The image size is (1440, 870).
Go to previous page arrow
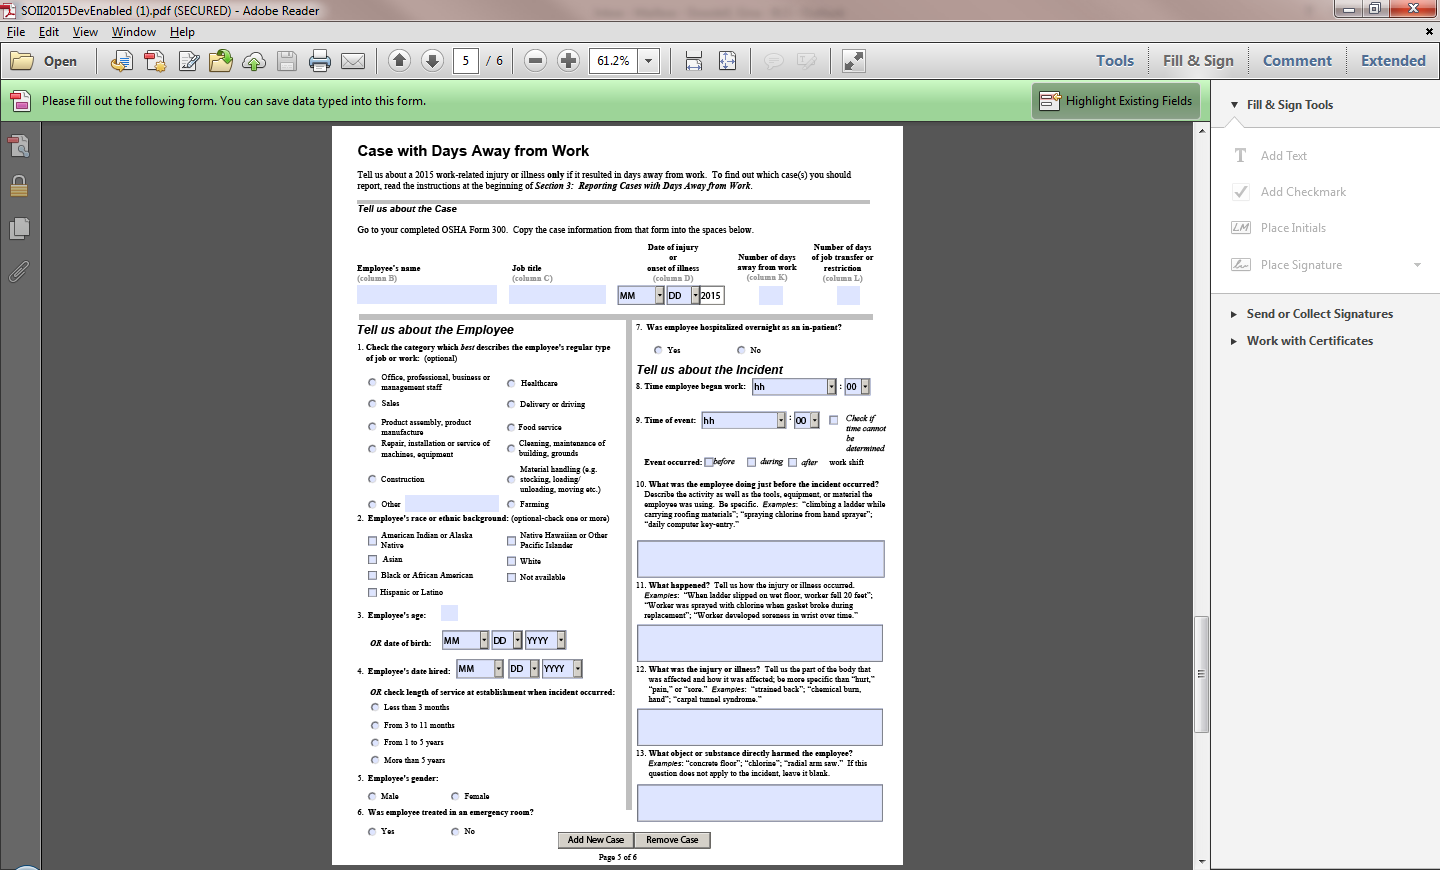click(399, 61)
